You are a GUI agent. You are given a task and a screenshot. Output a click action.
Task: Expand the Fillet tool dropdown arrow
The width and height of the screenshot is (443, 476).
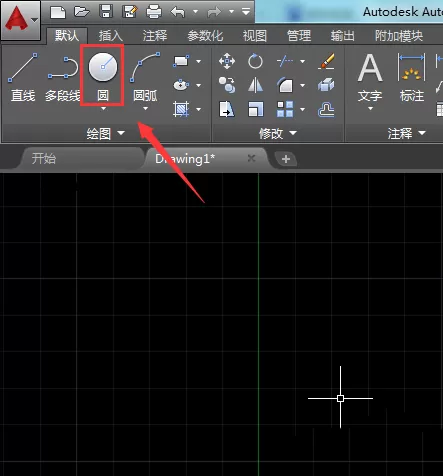[x=303, y=85]
